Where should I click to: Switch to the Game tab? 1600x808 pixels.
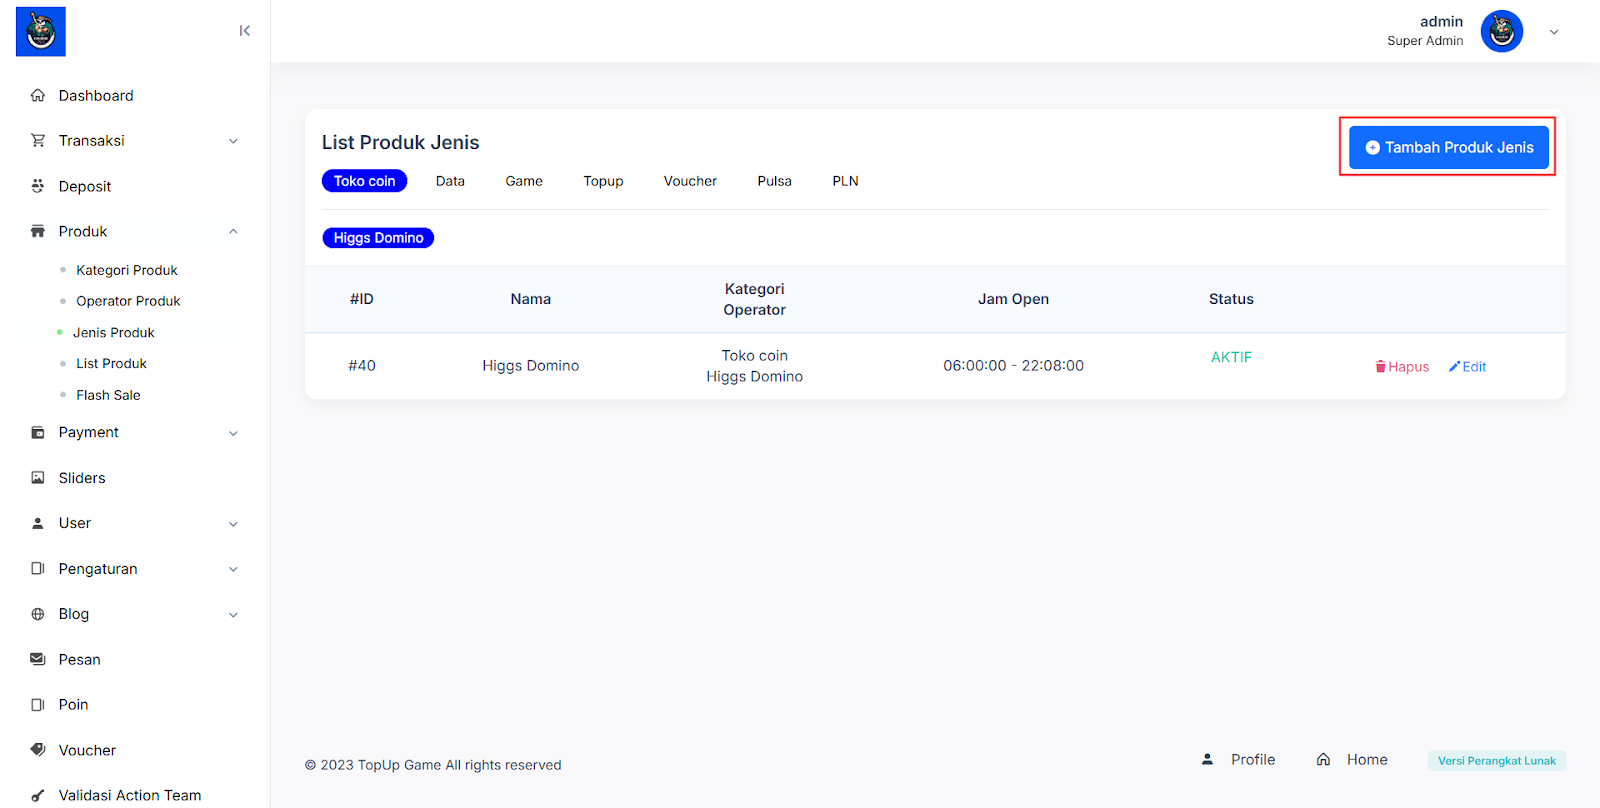pos(524,181)
